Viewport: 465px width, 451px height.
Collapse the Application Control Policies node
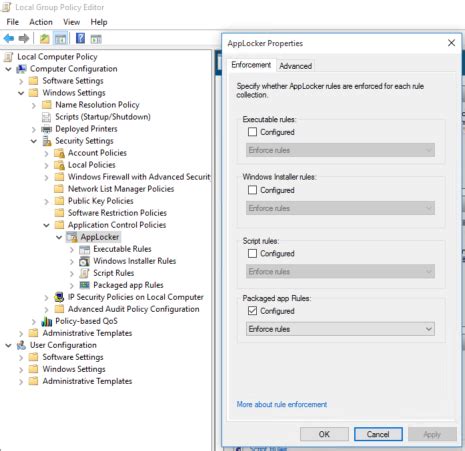(46, 226)
